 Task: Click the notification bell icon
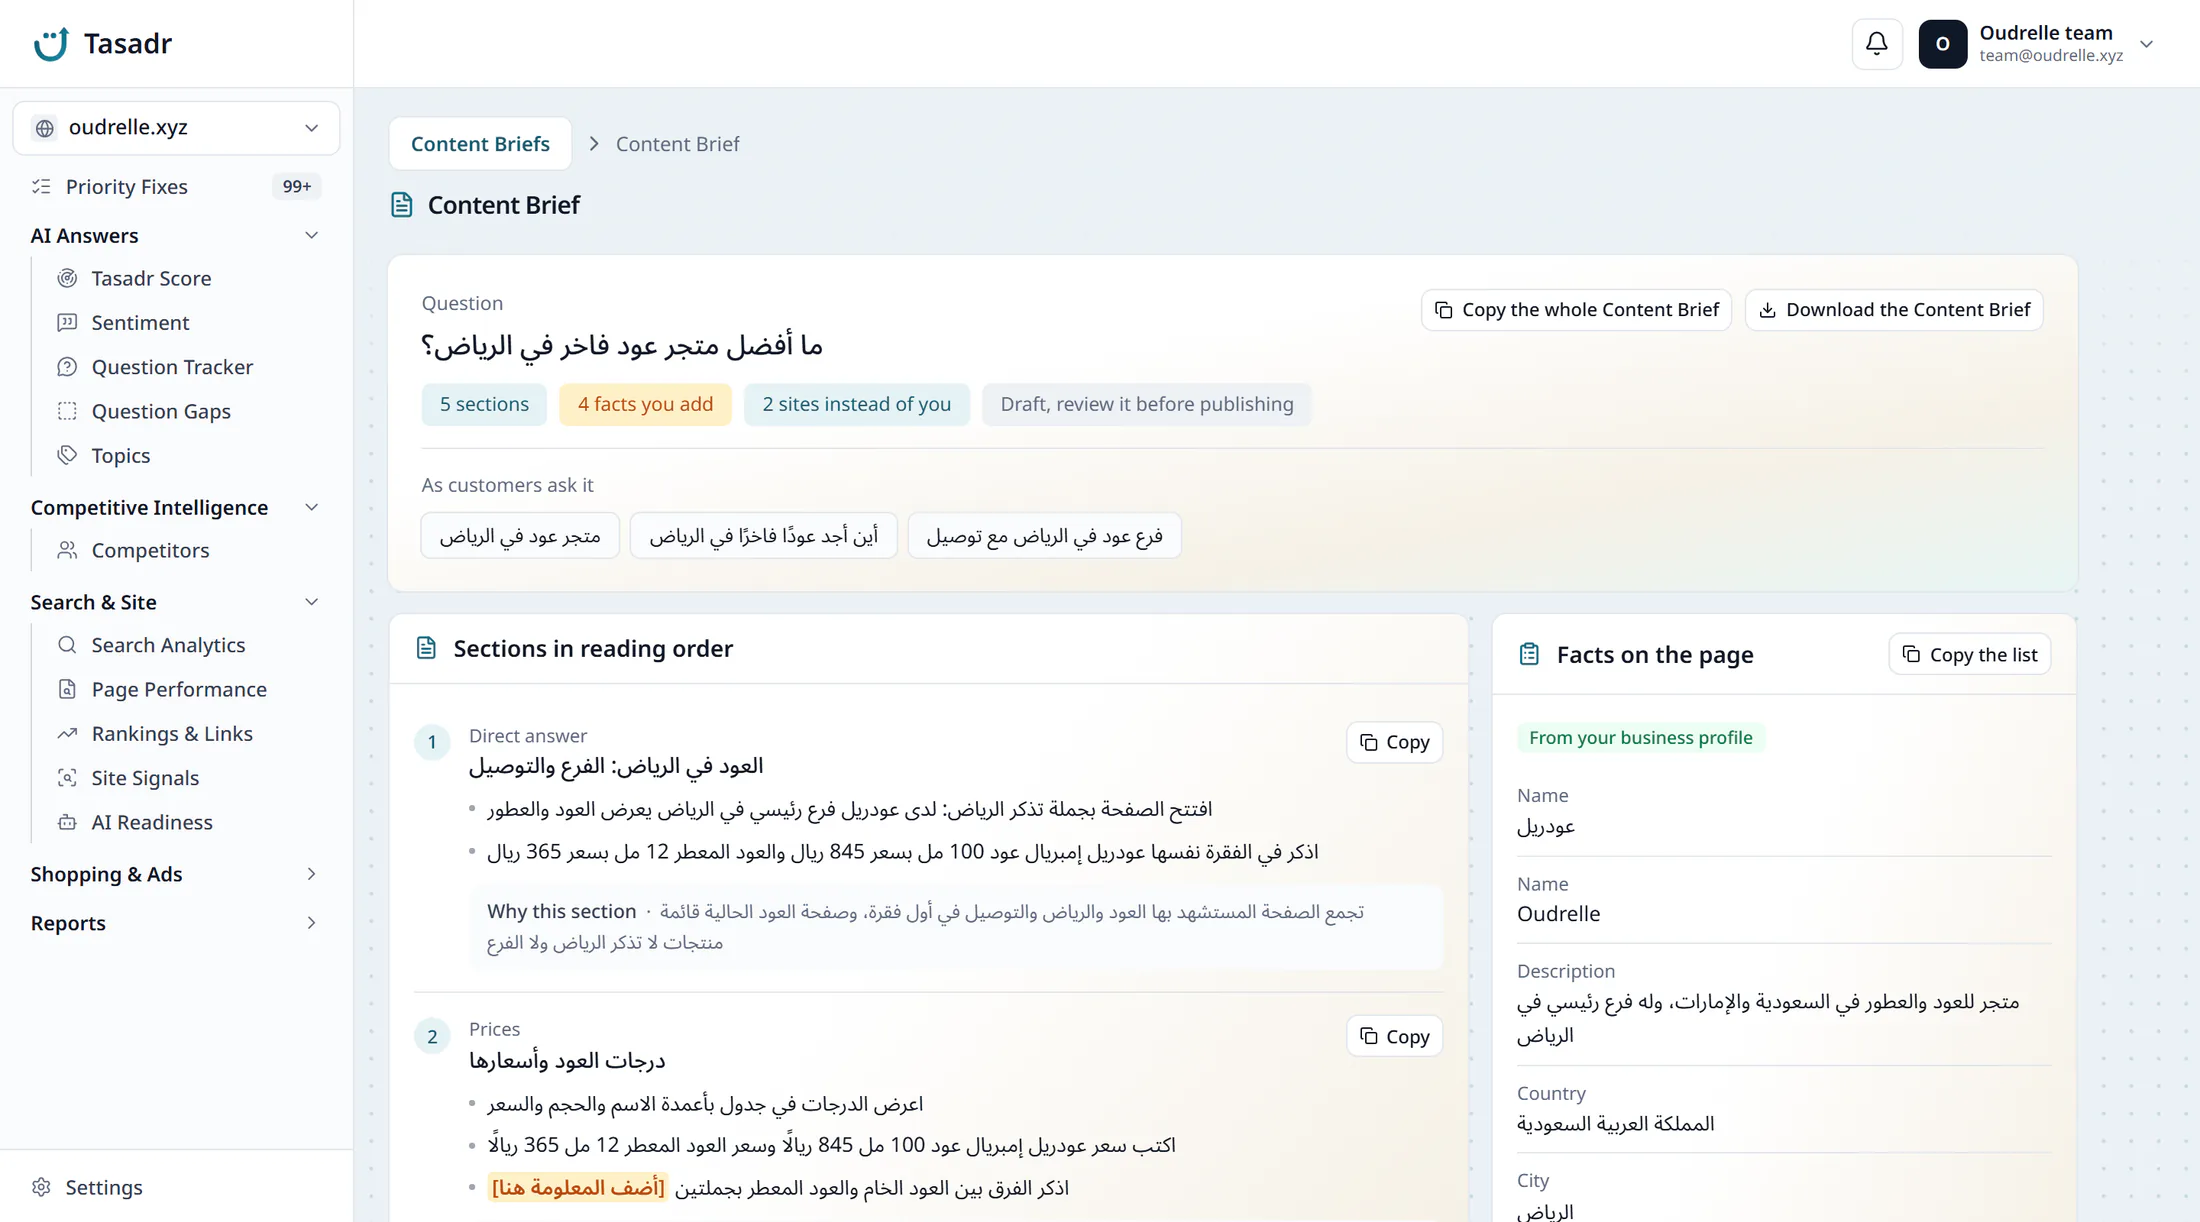[x=1877, y=44]
